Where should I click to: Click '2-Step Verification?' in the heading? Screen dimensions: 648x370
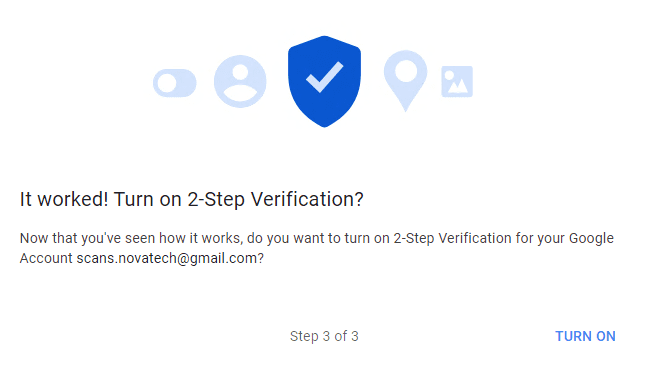pos(275,199)
